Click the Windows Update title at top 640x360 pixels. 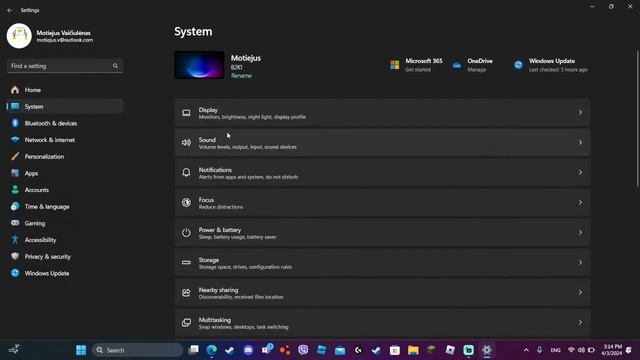coord(552,61)
